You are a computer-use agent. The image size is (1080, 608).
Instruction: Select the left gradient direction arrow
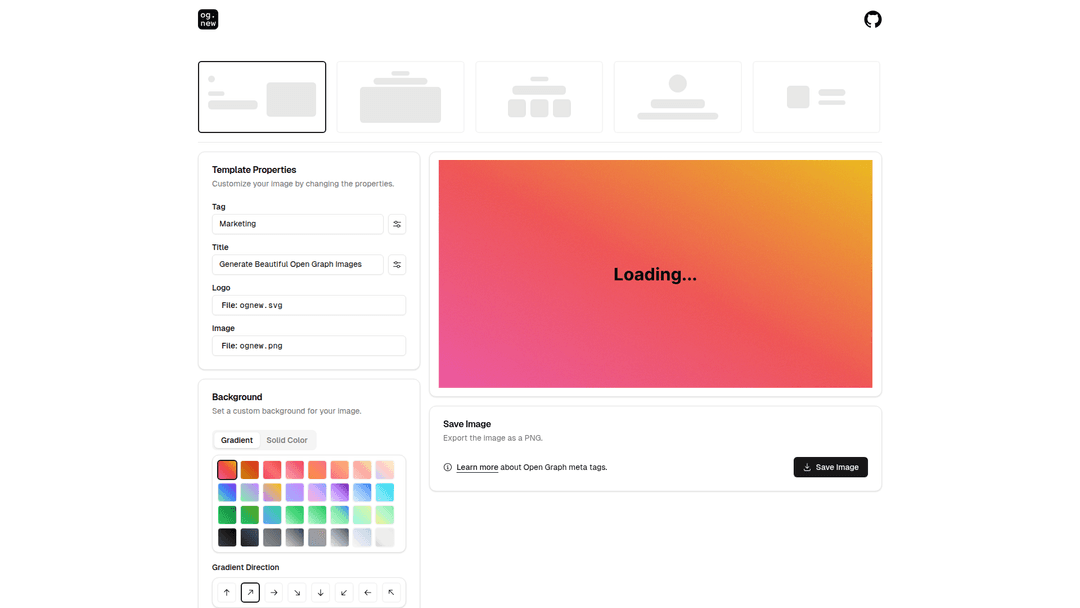tap(368, 593)
